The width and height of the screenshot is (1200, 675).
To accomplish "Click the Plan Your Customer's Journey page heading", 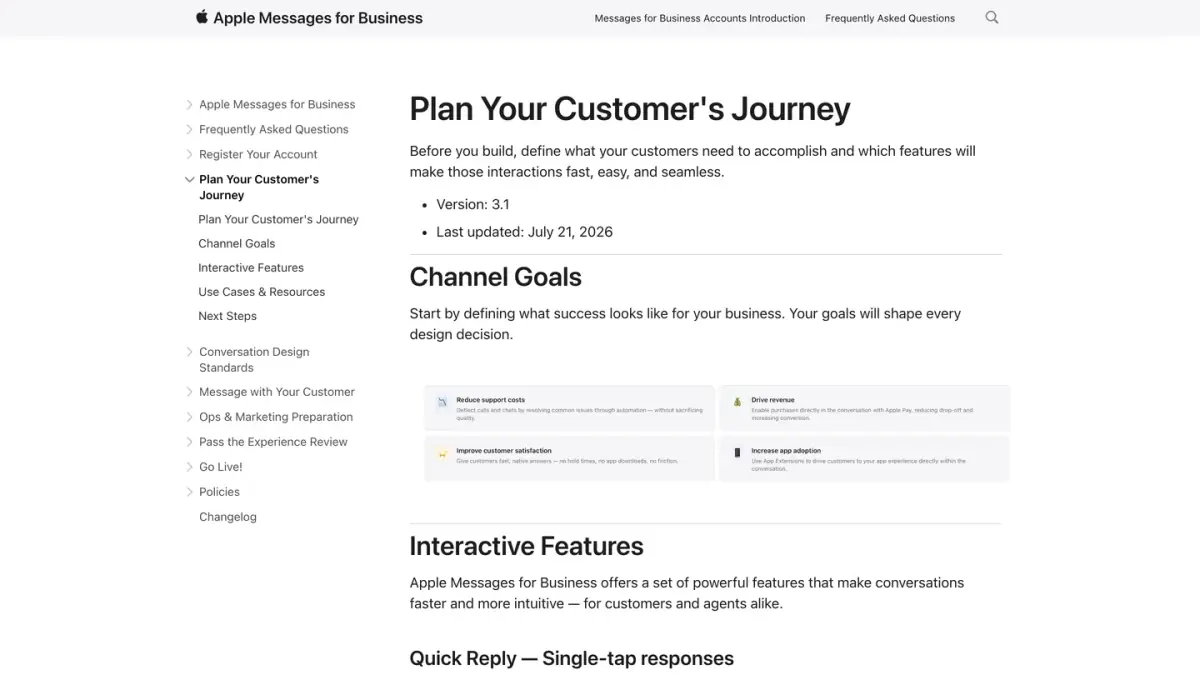I will point(630,108).
